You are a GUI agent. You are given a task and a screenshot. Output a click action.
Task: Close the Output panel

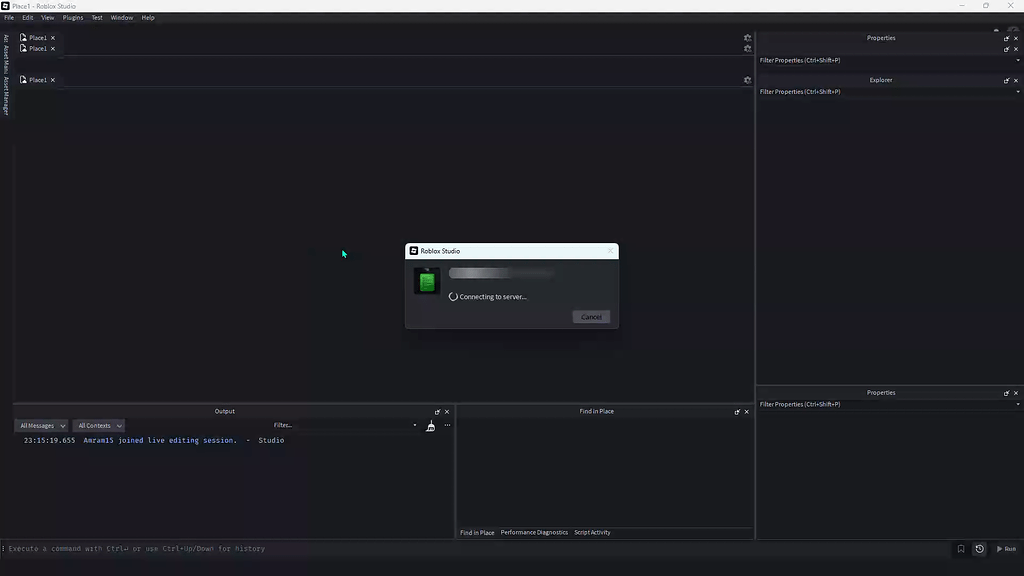(x=447, y=412)
